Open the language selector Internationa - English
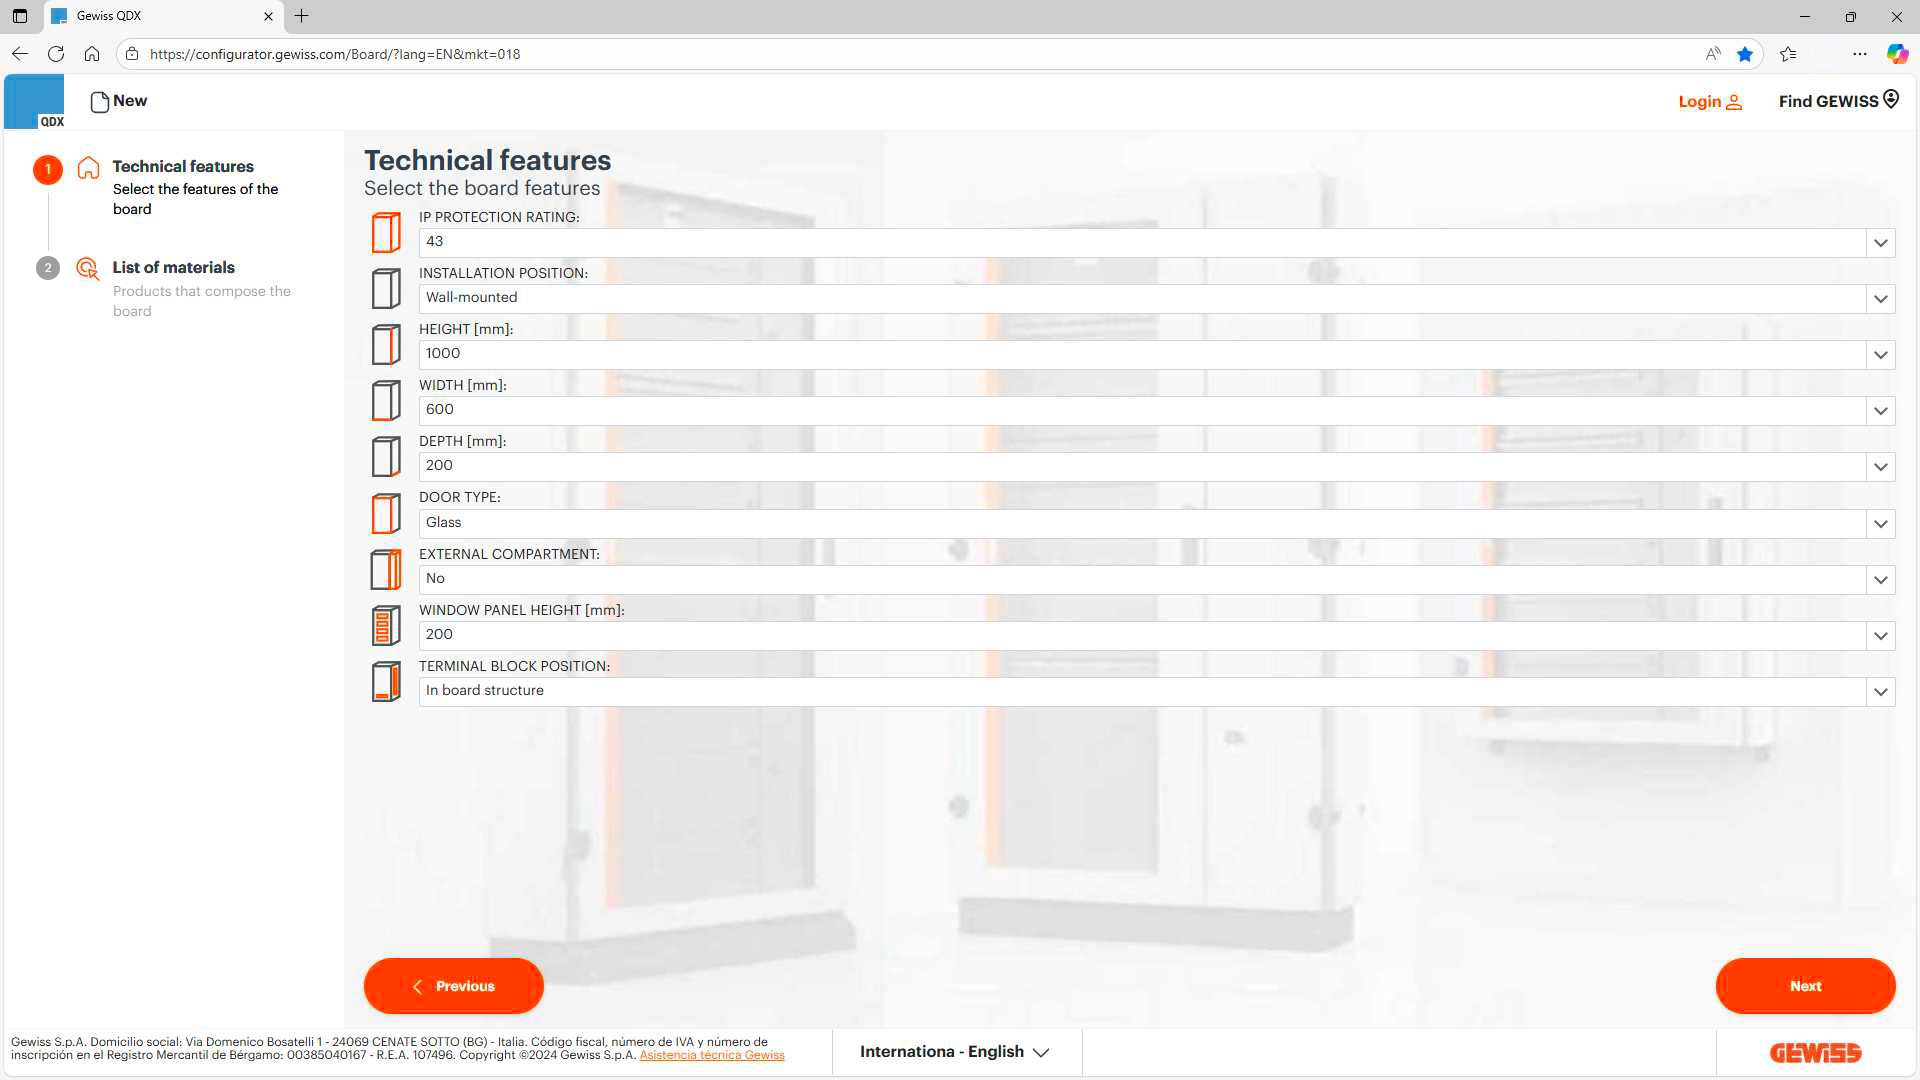The height and width of the screenshot is (1080, 1920). [955, 1051]
